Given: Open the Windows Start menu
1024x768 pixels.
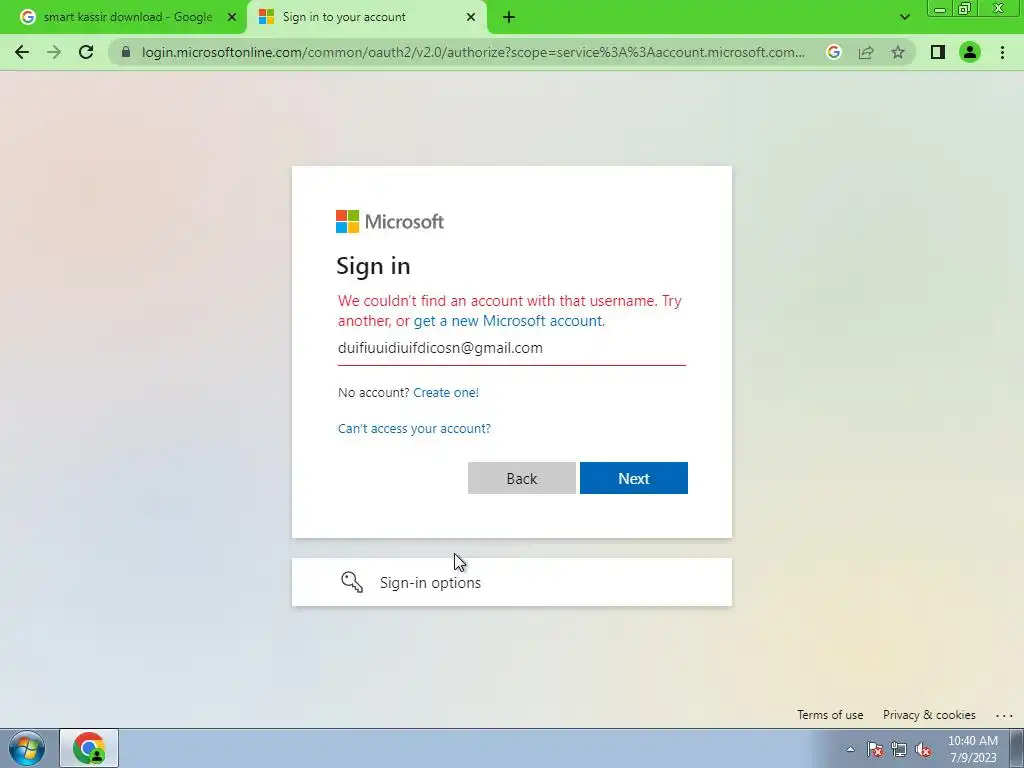Looking at the screenshot, I should pyautogui.click(x=27, y=748).
